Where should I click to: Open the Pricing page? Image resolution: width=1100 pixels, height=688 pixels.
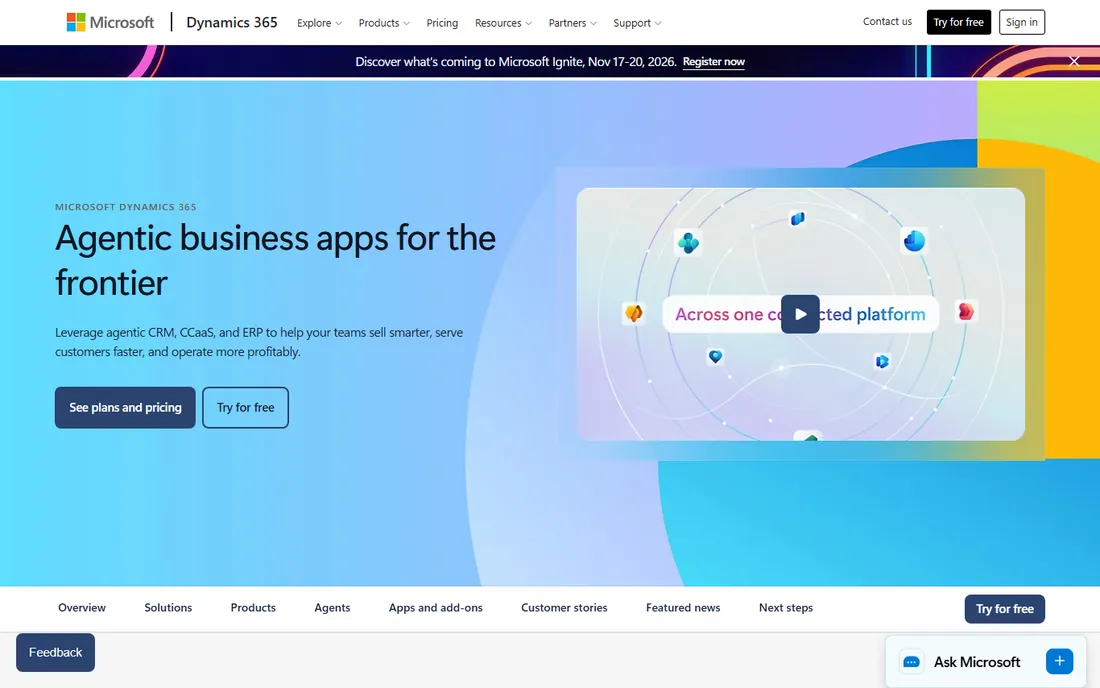[442, 23]
